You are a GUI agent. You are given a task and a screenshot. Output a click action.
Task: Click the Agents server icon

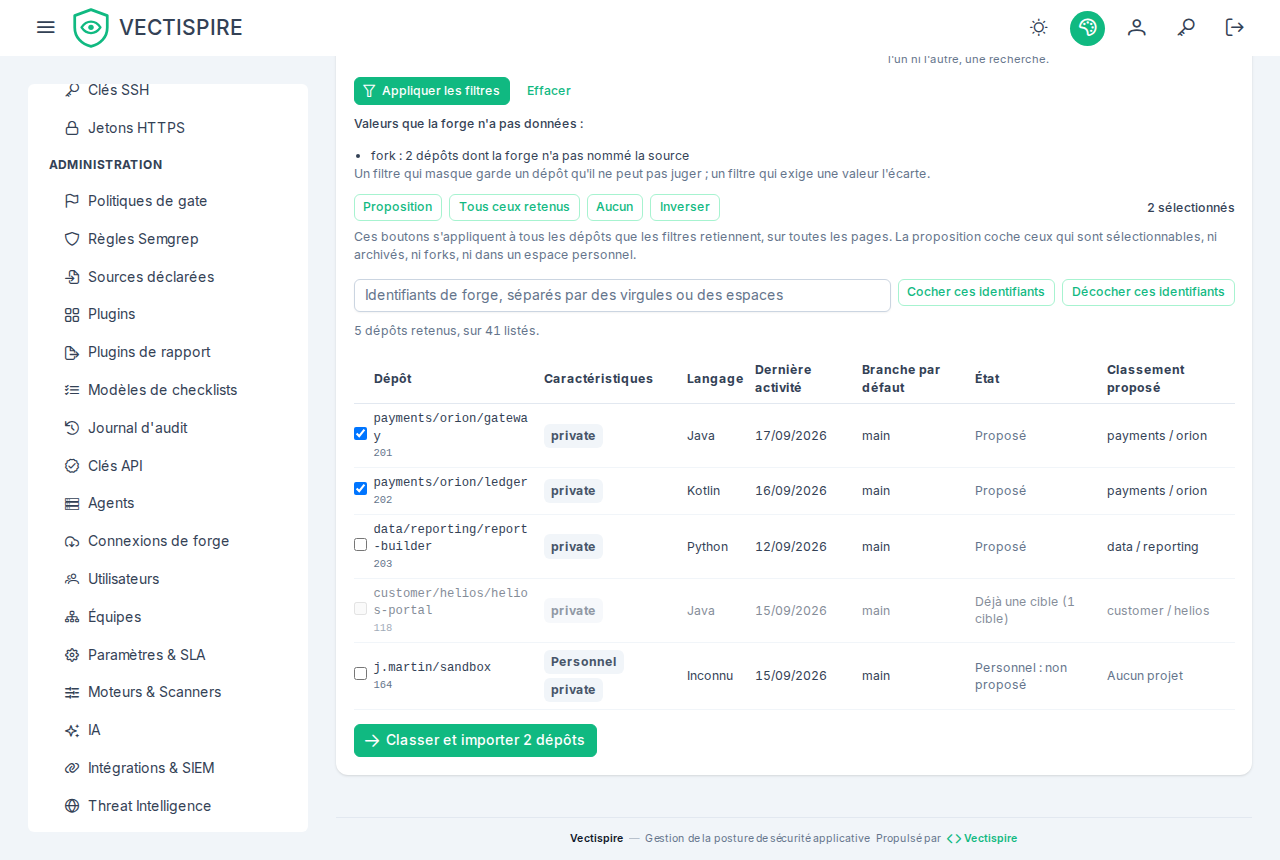pyautogui.click(x=72, y=503)
